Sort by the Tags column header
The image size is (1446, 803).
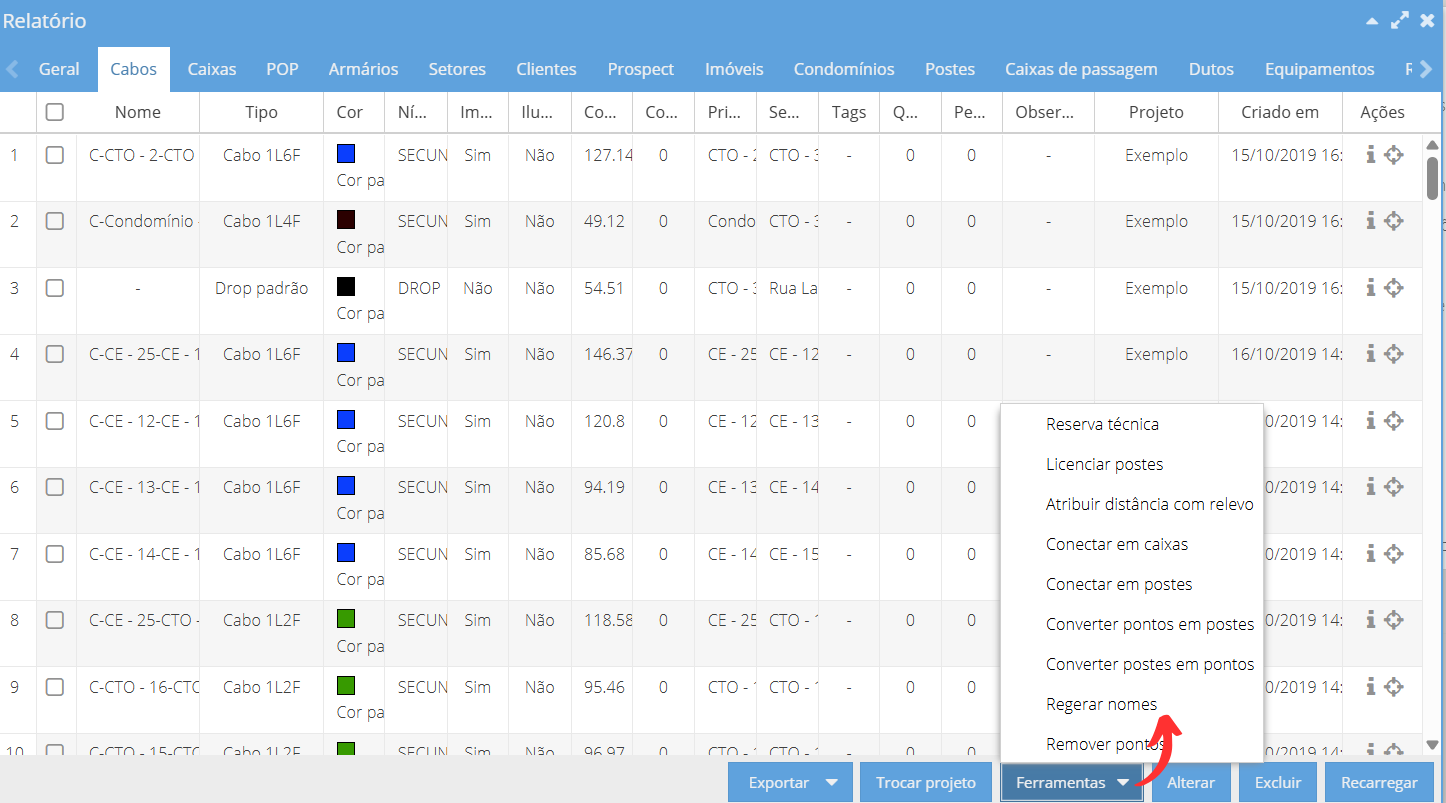pos(849,112)
